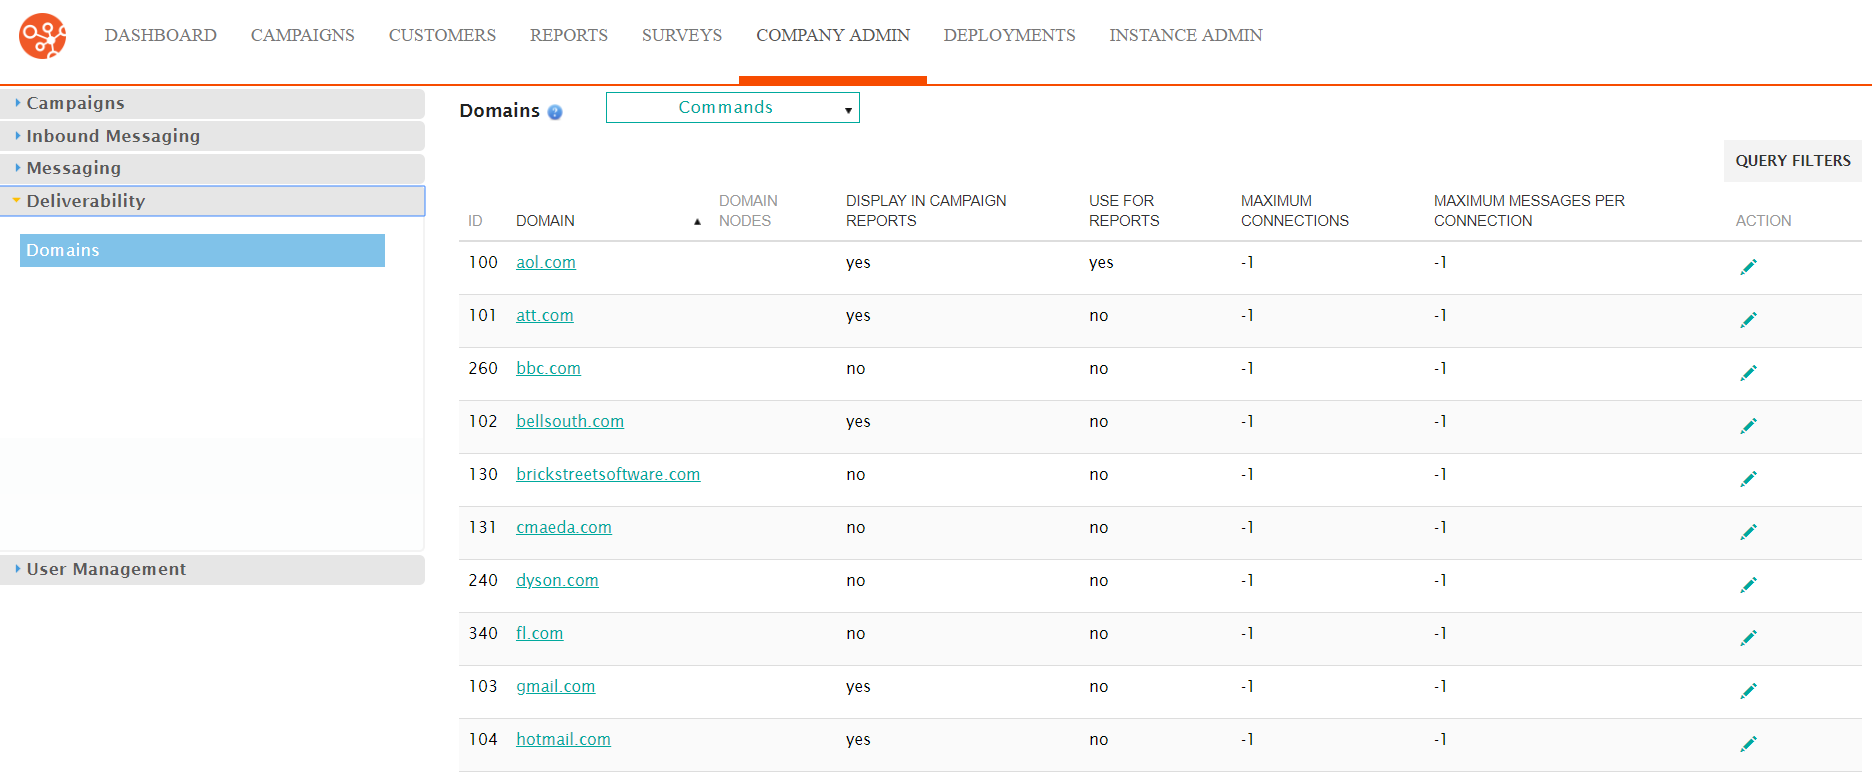Edit brickstreetsoftware.com with pencil icon

click(1748, 479)
